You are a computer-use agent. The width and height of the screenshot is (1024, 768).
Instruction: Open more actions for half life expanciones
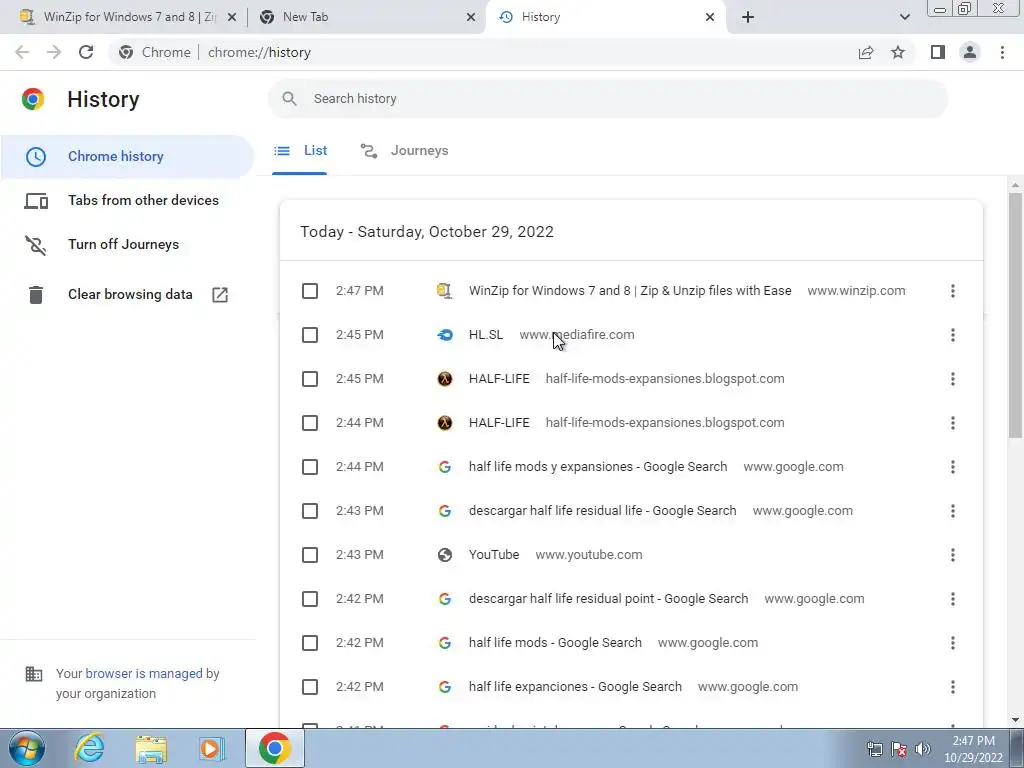pos(953,687)
